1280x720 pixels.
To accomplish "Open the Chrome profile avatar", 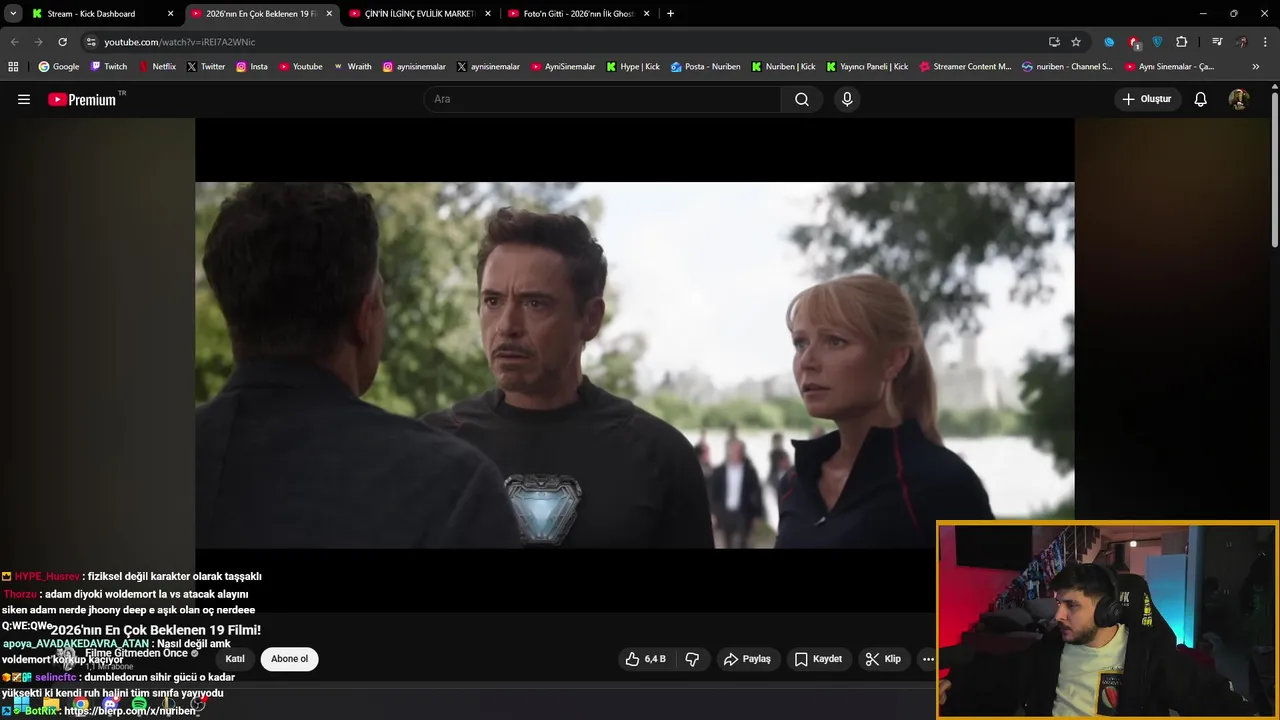I will coord(1242,42).
